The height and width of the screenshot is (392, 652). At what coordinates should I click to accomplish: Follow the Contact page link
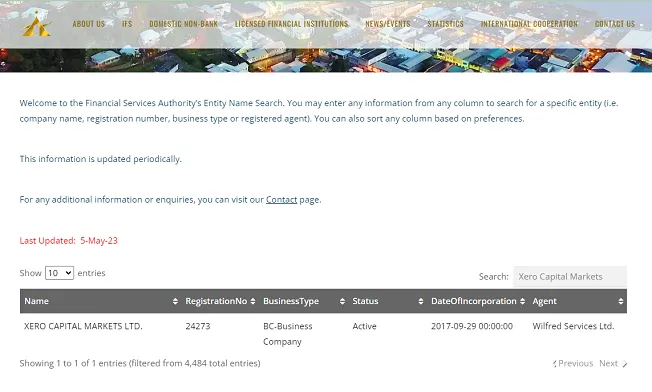[282, 200]
